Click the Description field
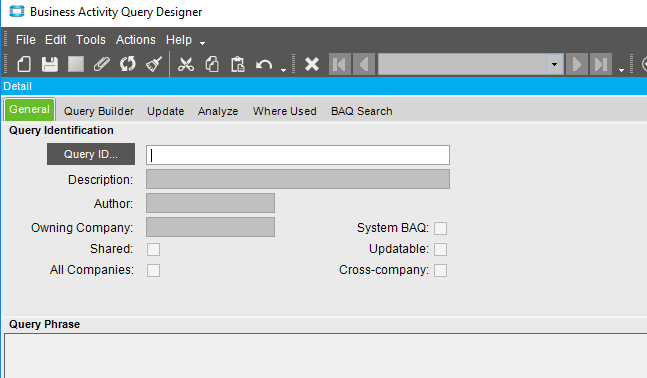 coord(298,179)
